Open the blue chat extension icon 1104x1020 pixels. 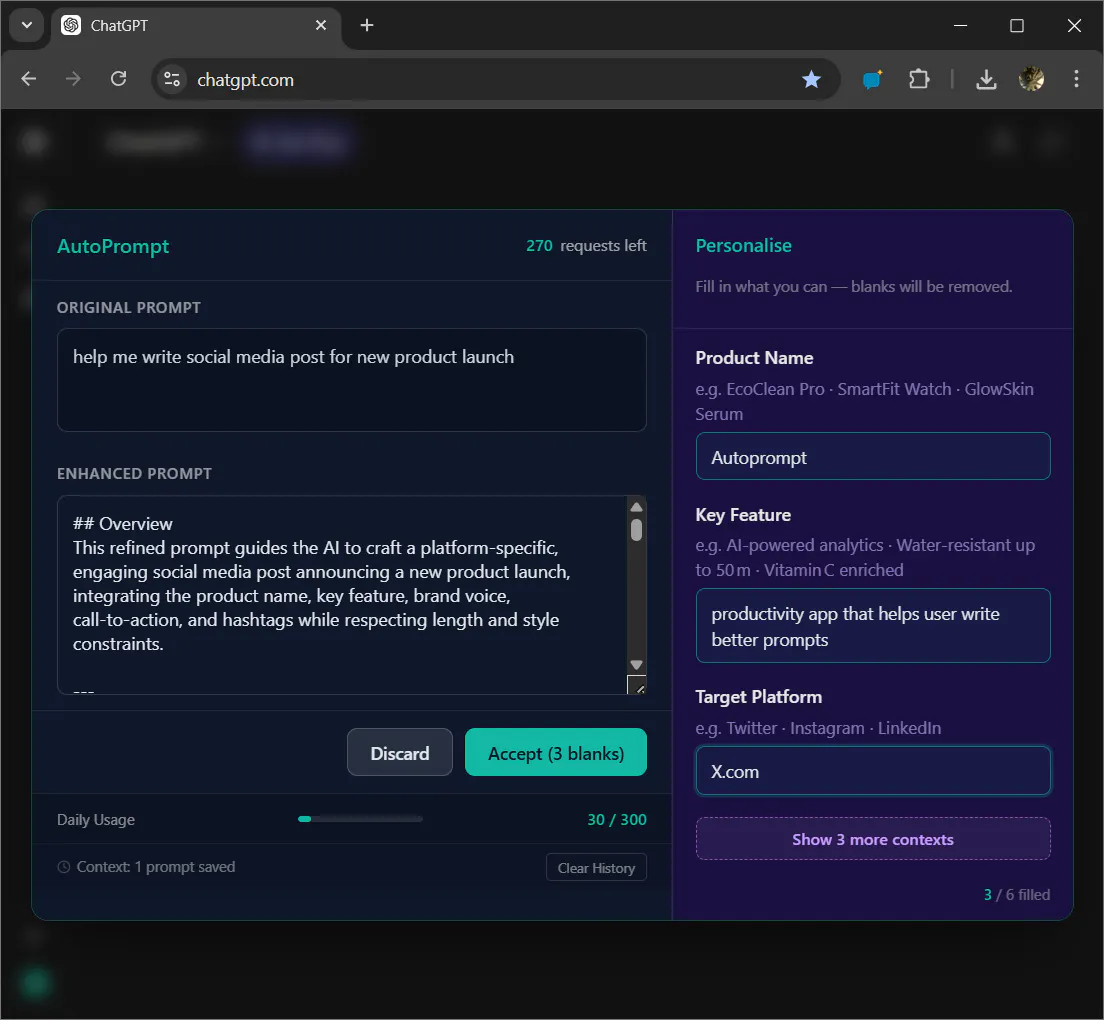[x=873, y=80]
